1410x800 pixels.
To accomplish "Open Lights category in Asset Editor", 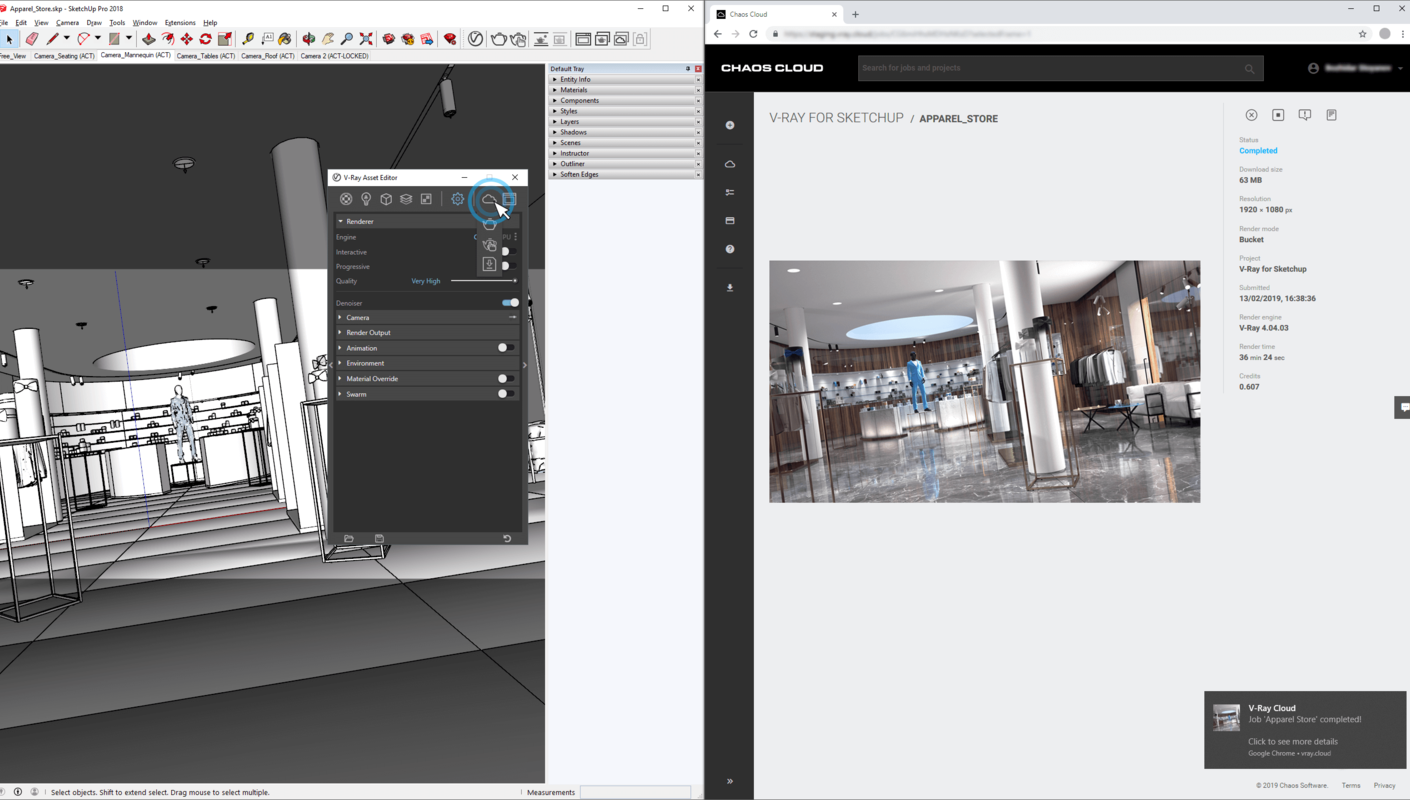I will pyautogui.click(x=366, y=199).
